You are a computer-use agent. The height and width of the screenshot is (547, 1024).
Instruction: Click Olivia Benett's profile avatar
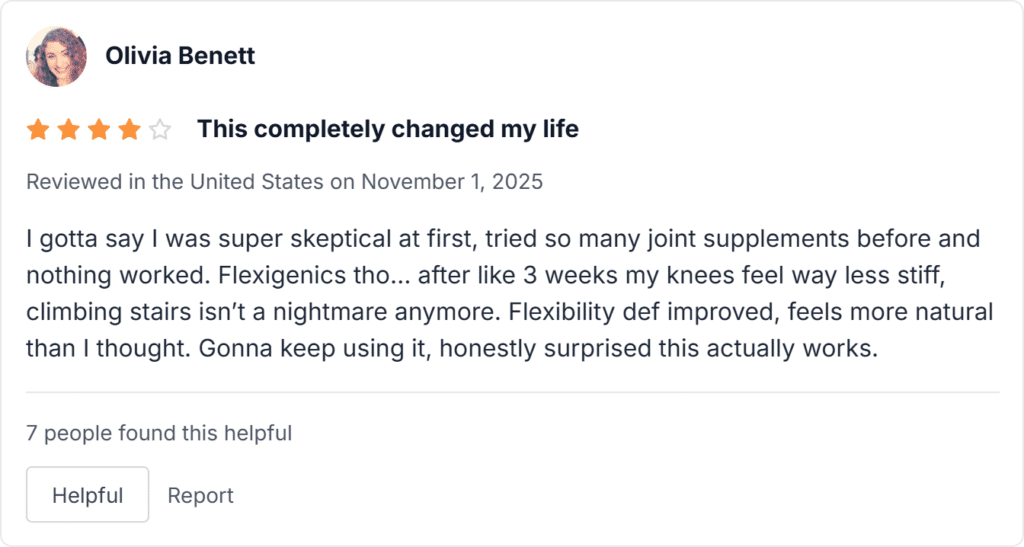pyautogui.click(x=56, y=56)
